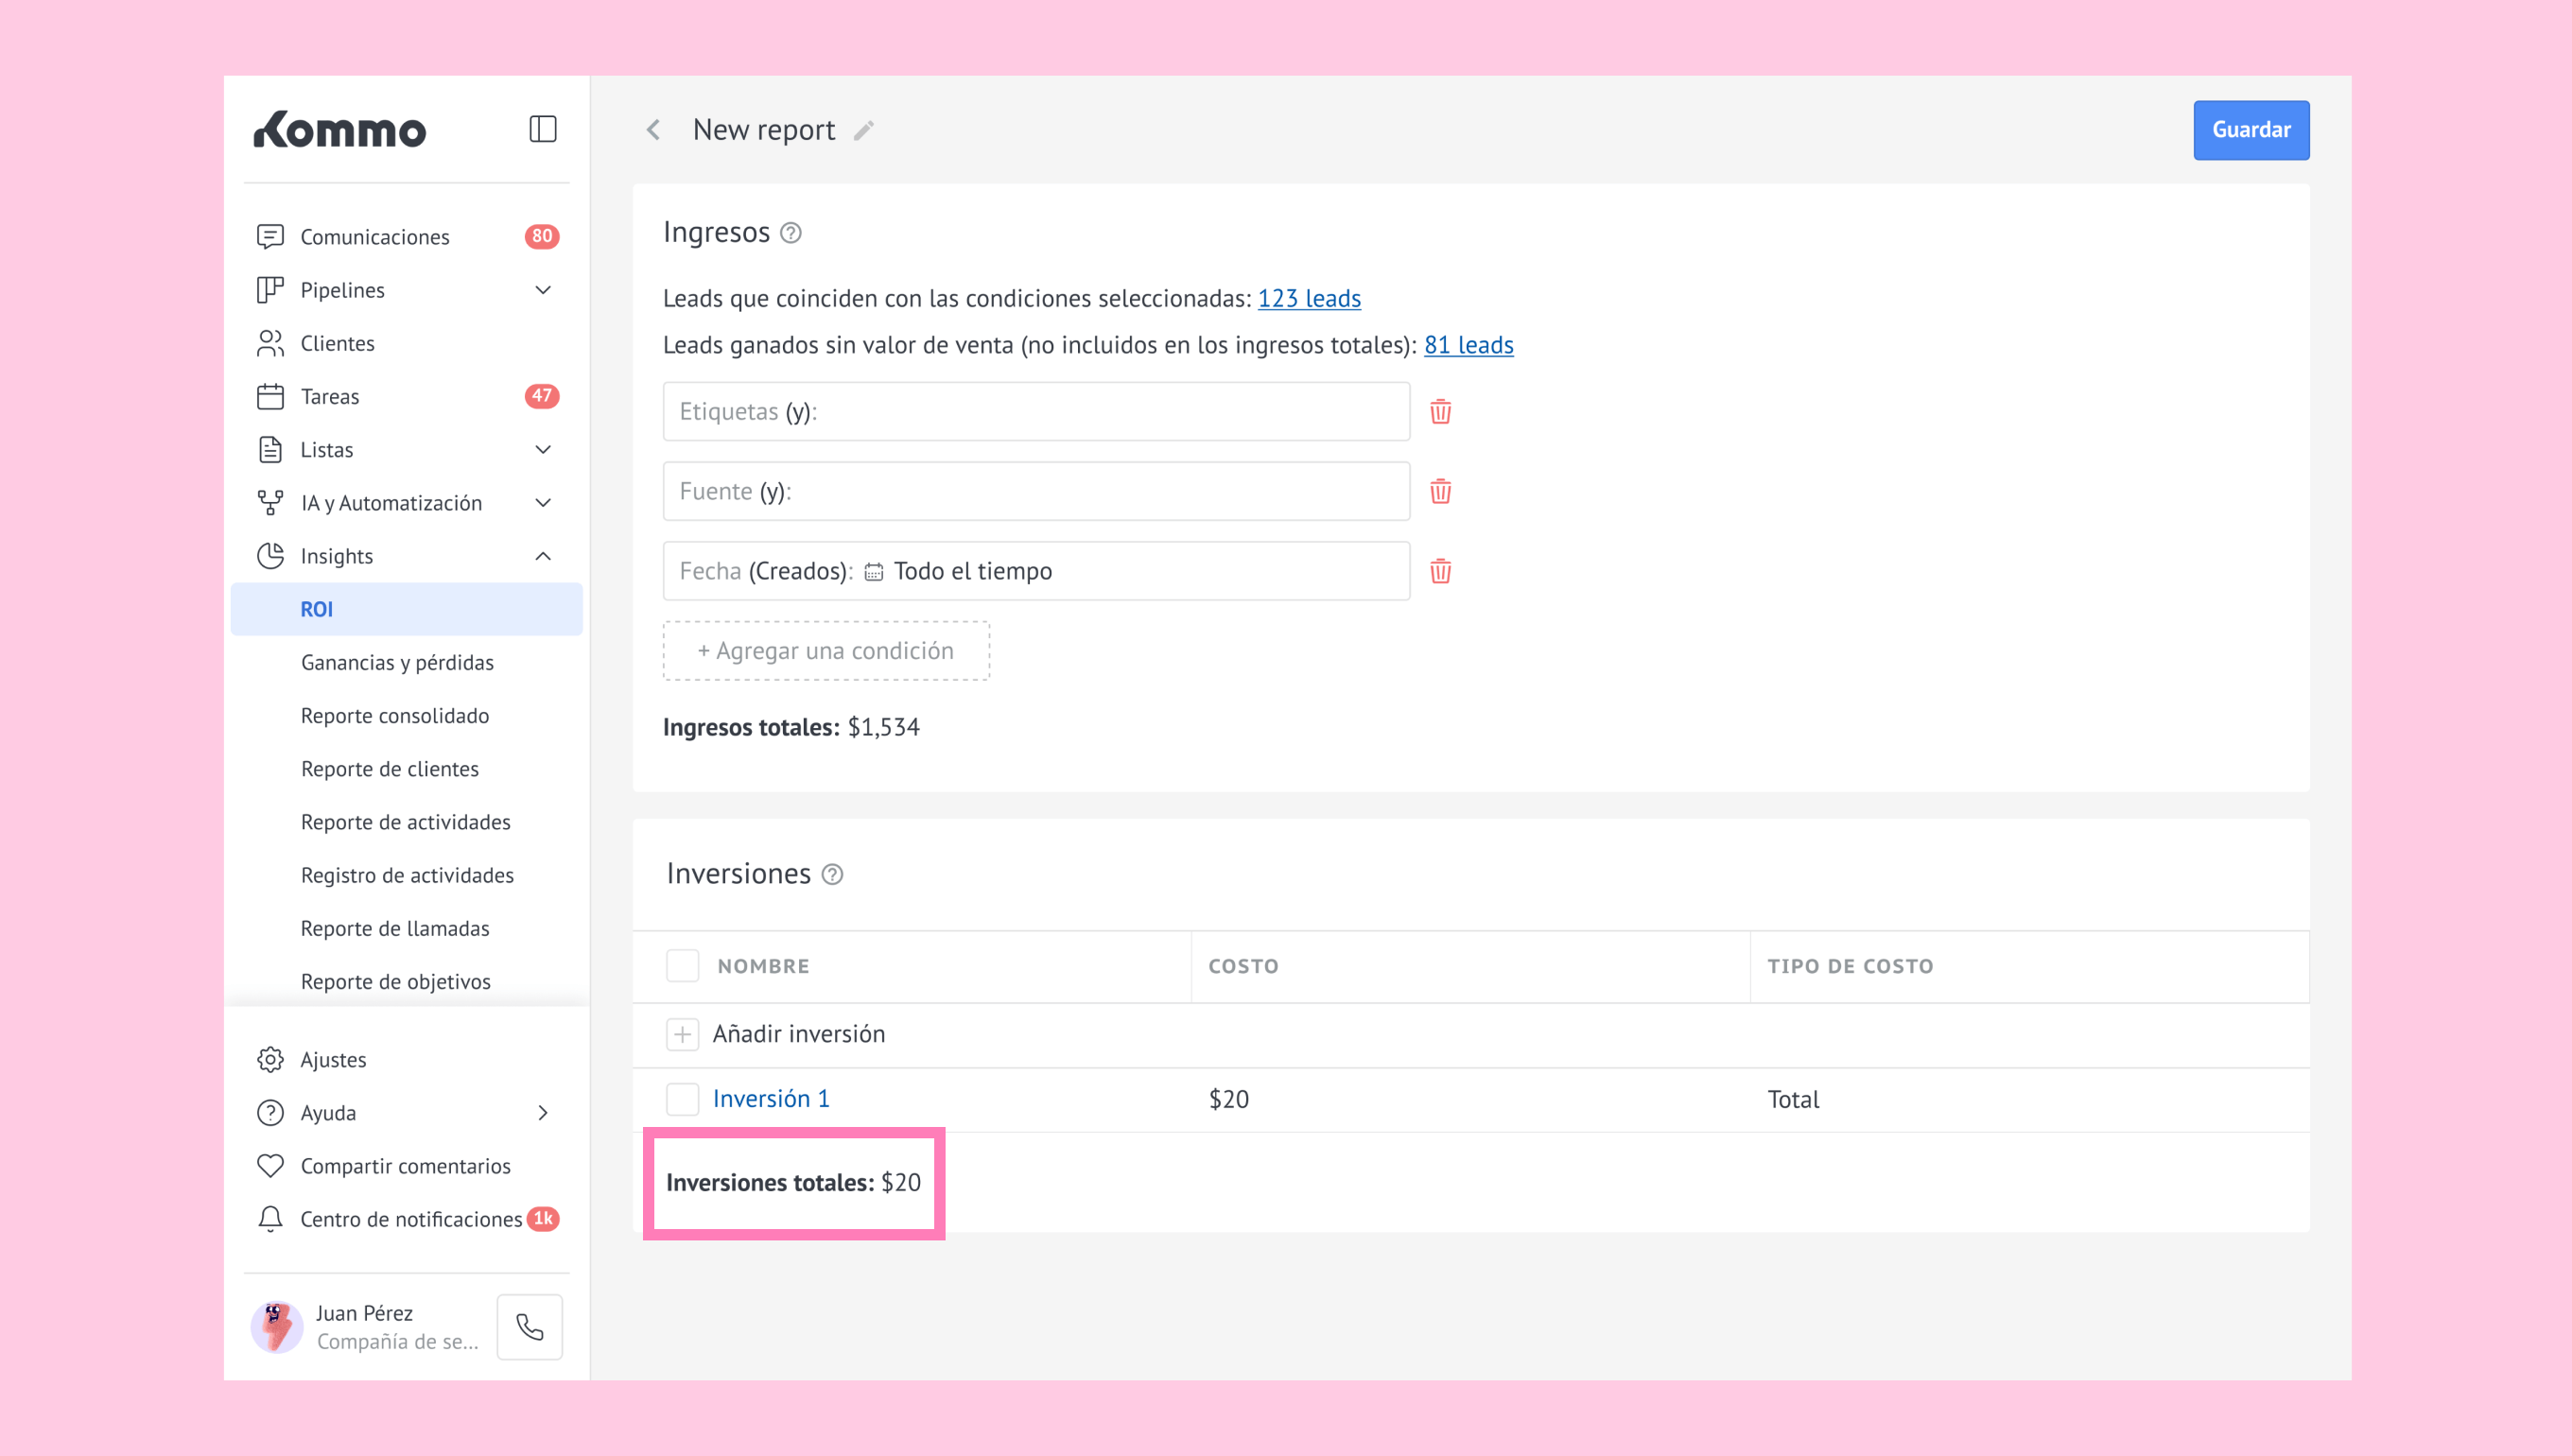Screen dimensions: 2572x1456
Task: Expand the Pipelines menu chevron
Action: (x=543, y=290)
